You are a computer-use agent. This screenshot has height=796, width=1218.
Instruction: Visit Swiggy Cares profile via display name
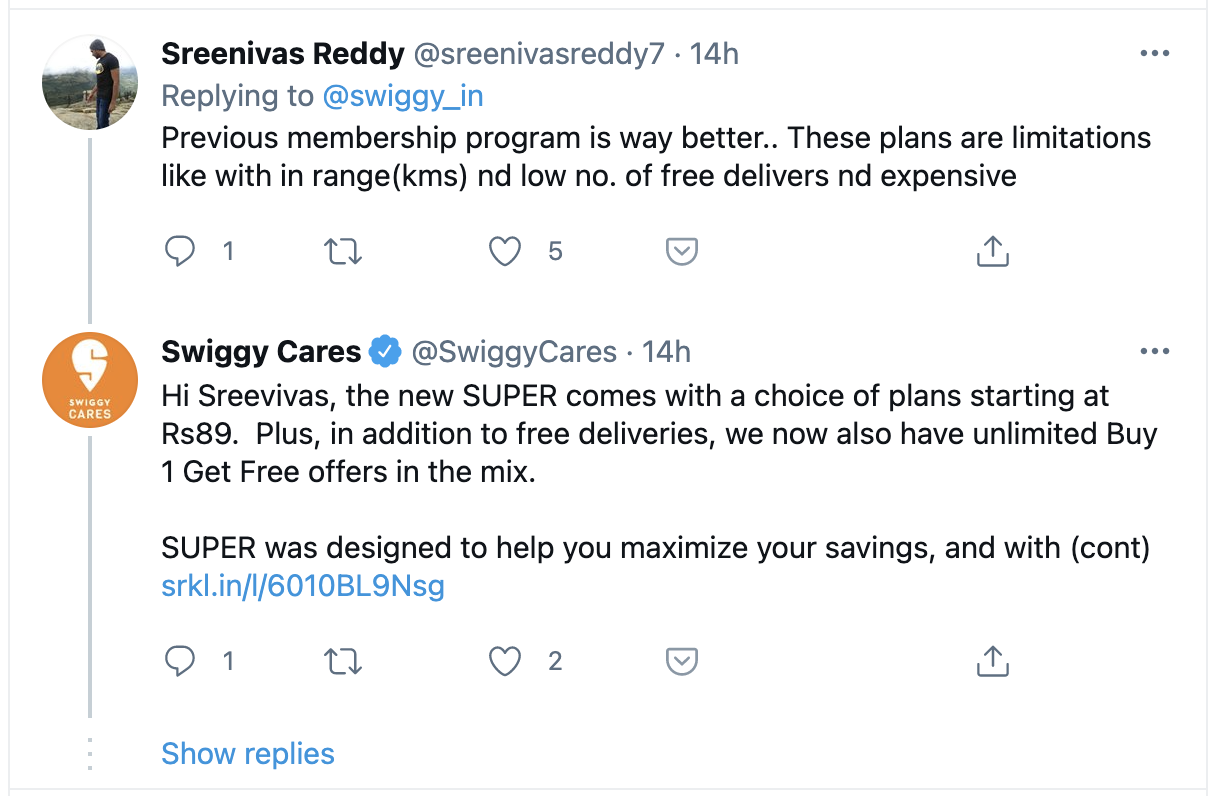coord(261,352)
